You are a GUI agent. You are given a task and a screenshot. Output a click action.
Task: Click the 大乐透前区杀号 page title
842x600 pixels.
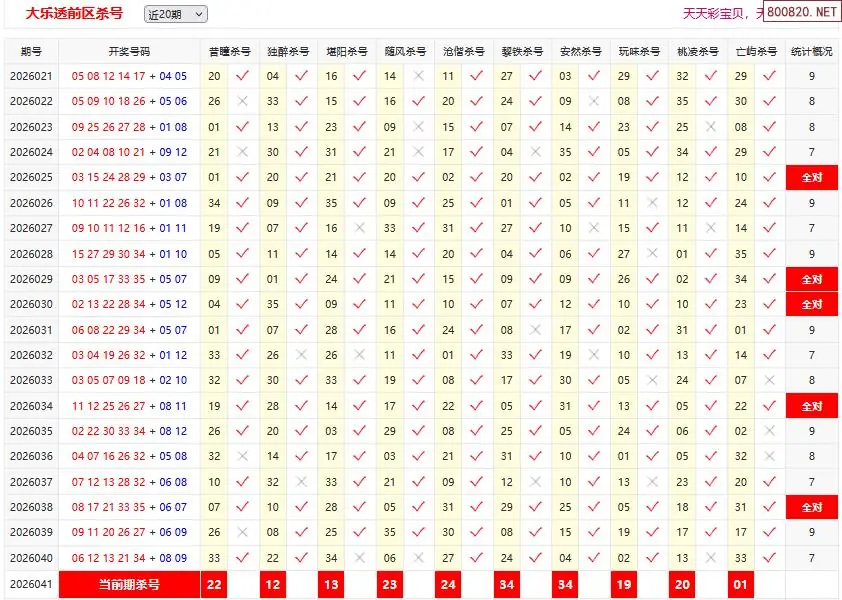pos(75,13)
